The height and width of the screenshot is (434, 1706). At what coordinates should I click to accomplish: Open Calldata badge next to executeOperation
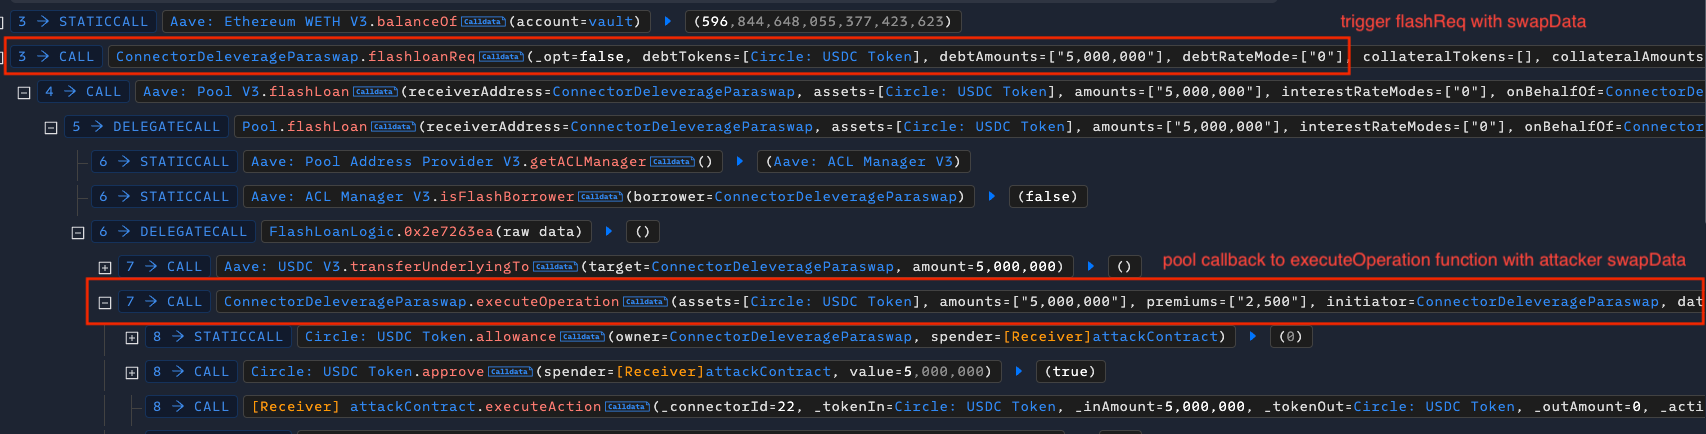point(645,302)
